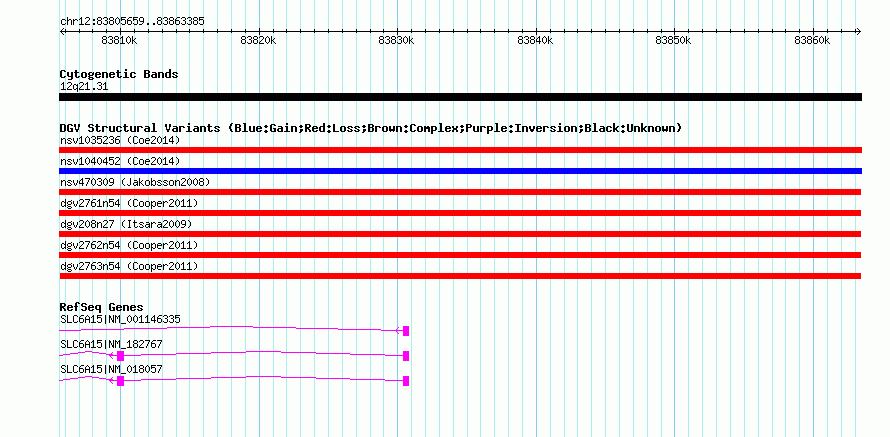
Task: Click the 83830k ruler label
Action: click(x=397, y=41)
